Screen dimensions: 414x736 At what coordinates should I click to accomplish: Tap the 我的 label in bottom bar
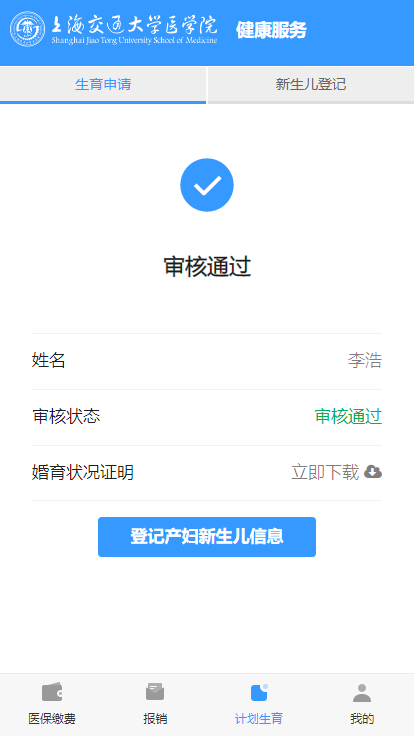[x=362, y=719]
